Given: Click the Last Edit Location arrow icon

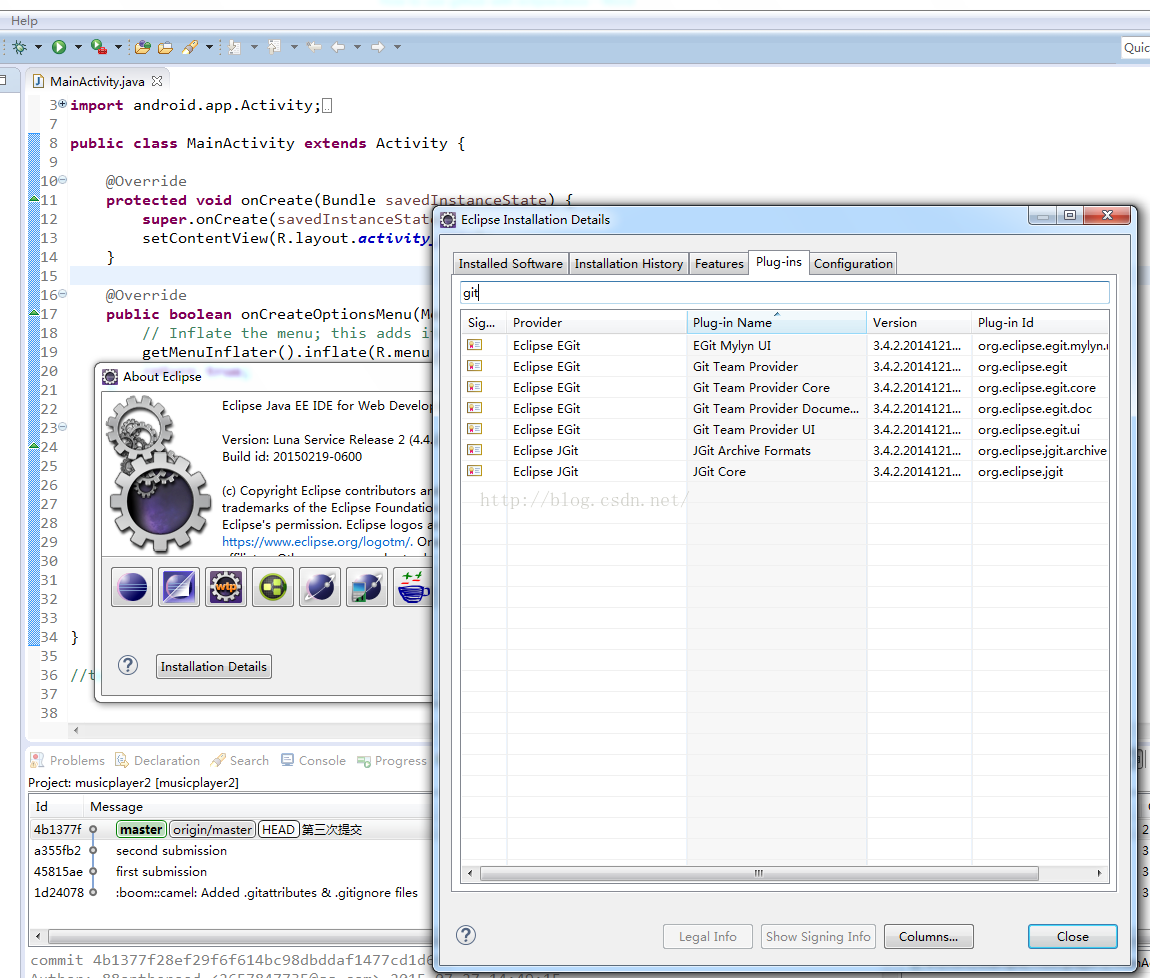Looking at the screenshot, I should click(314, 48).
